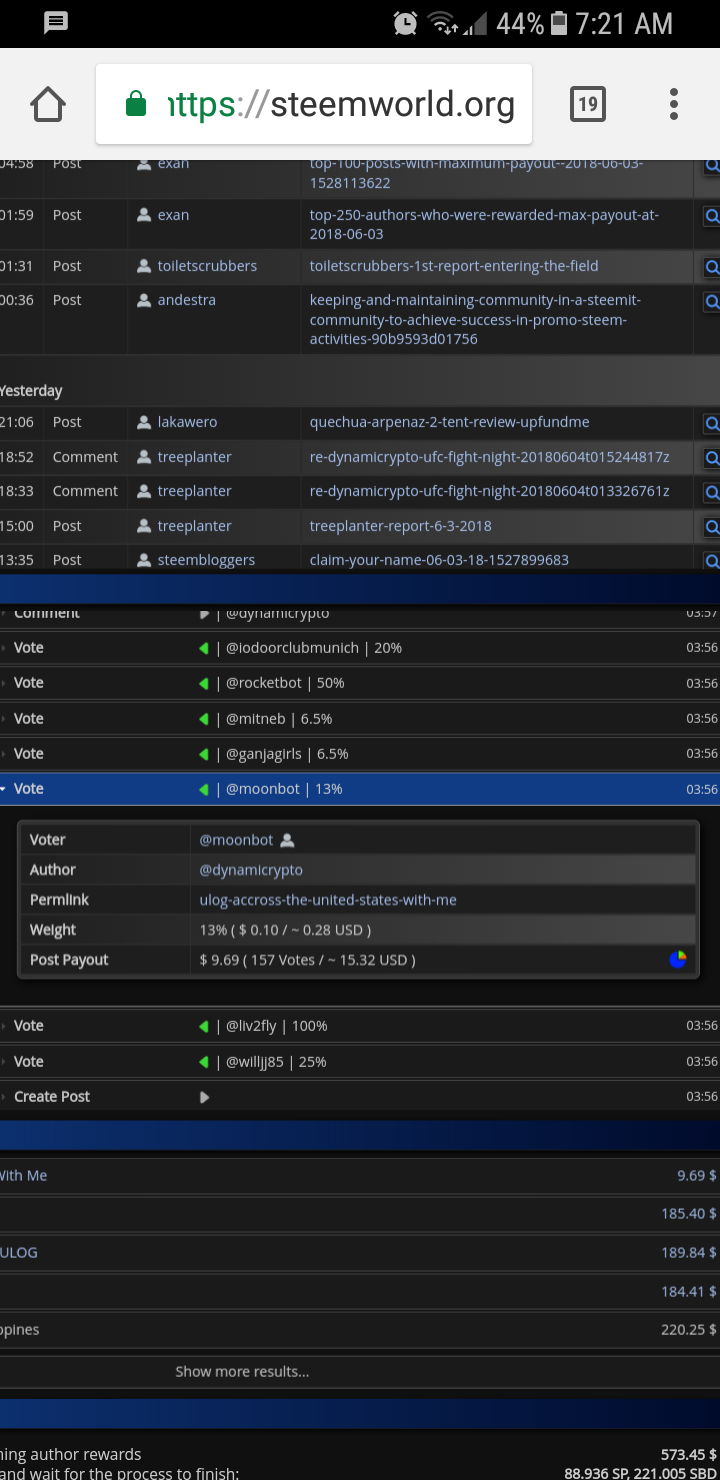Click author name lakawero
The height and width of the screenshot is (1480, 720).
point(187,422)
